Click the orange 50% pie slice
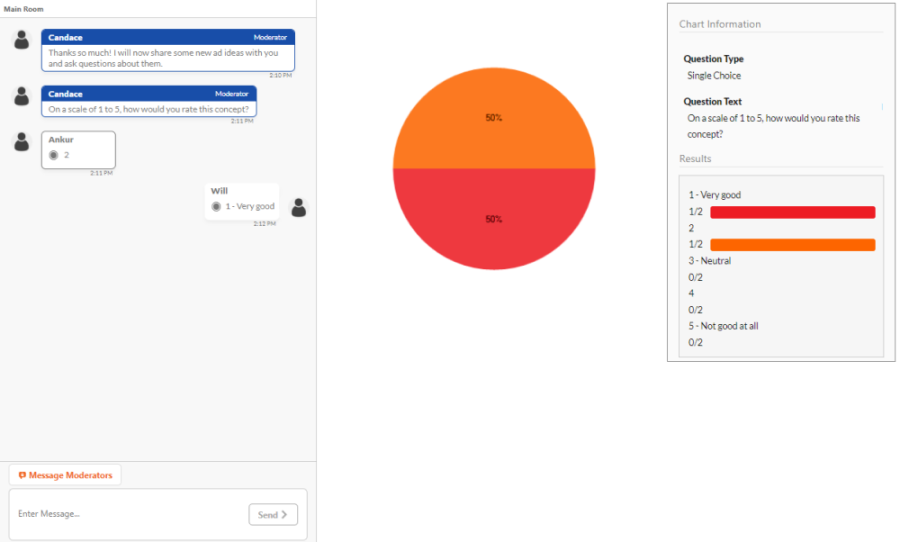The width and height of the screenshot is (900, 542). pyautogui.click(x=494, y=118)
